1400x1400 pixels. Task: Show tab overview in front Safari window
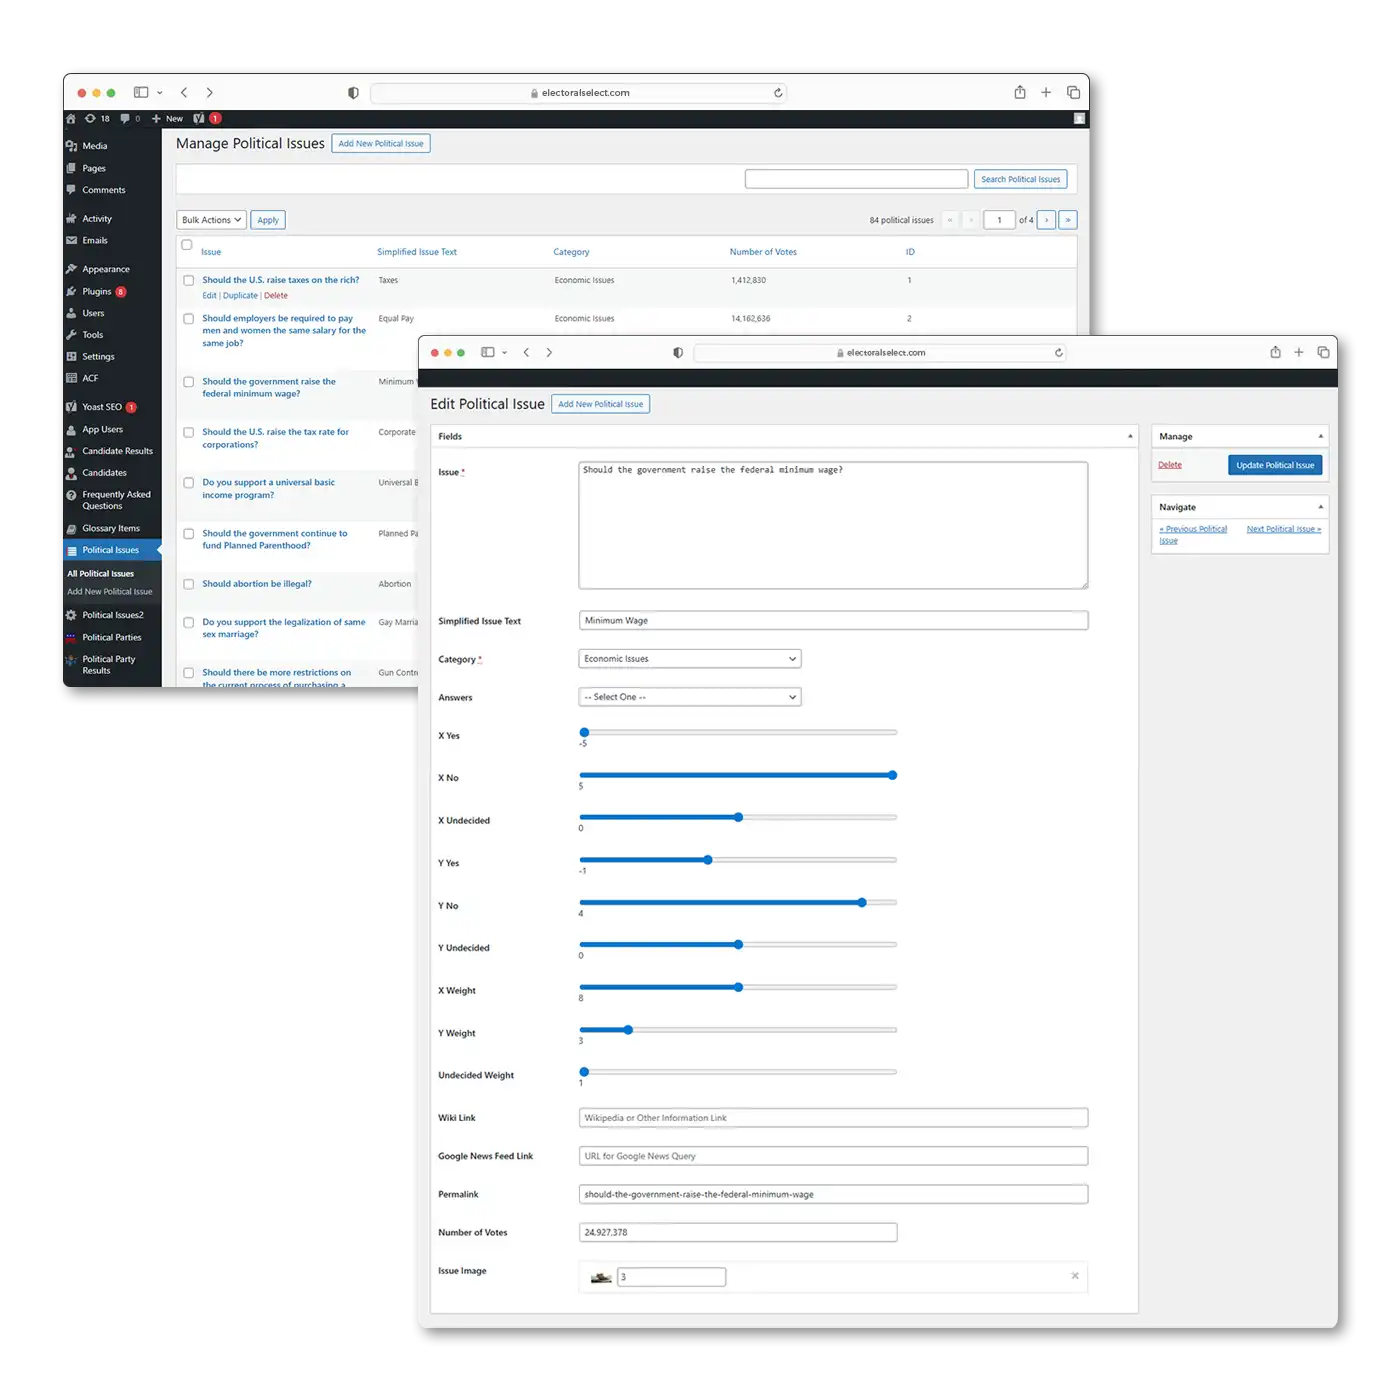pos(1323,352)
